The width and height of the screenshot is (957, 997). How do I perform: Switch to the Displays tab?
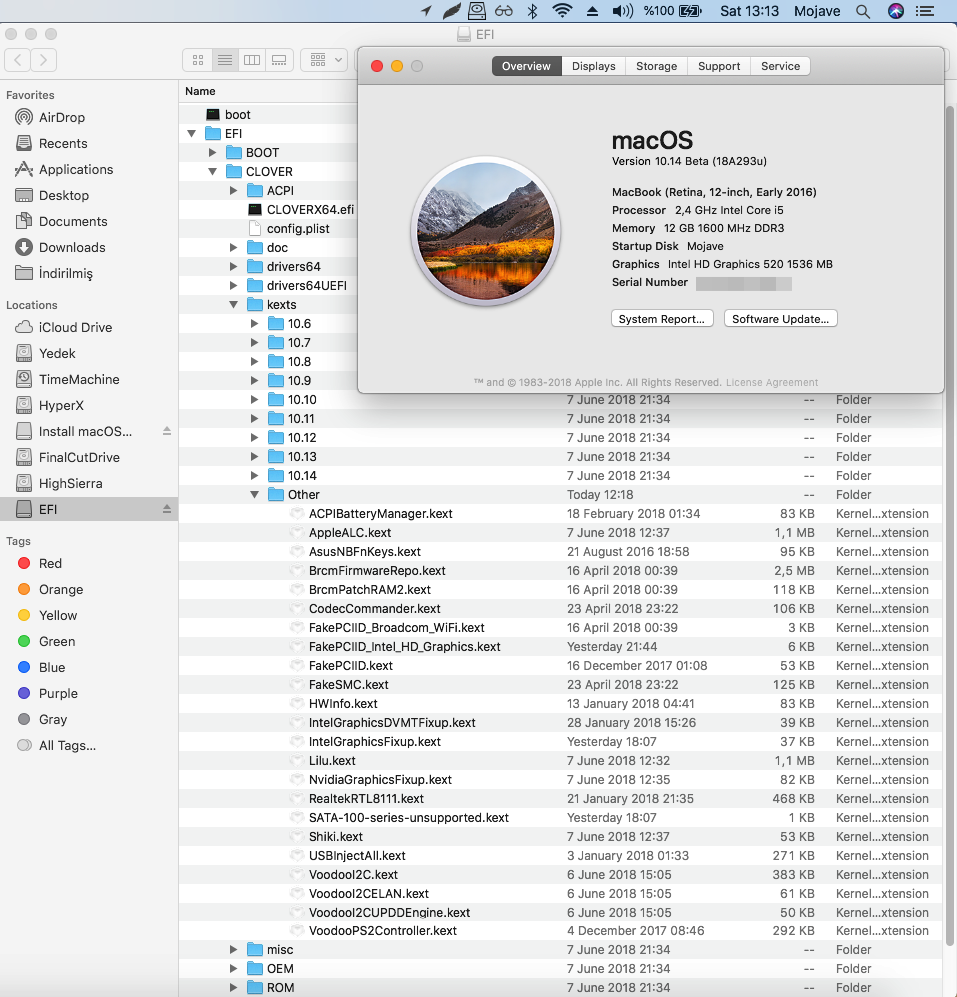[x=593, y=66]
